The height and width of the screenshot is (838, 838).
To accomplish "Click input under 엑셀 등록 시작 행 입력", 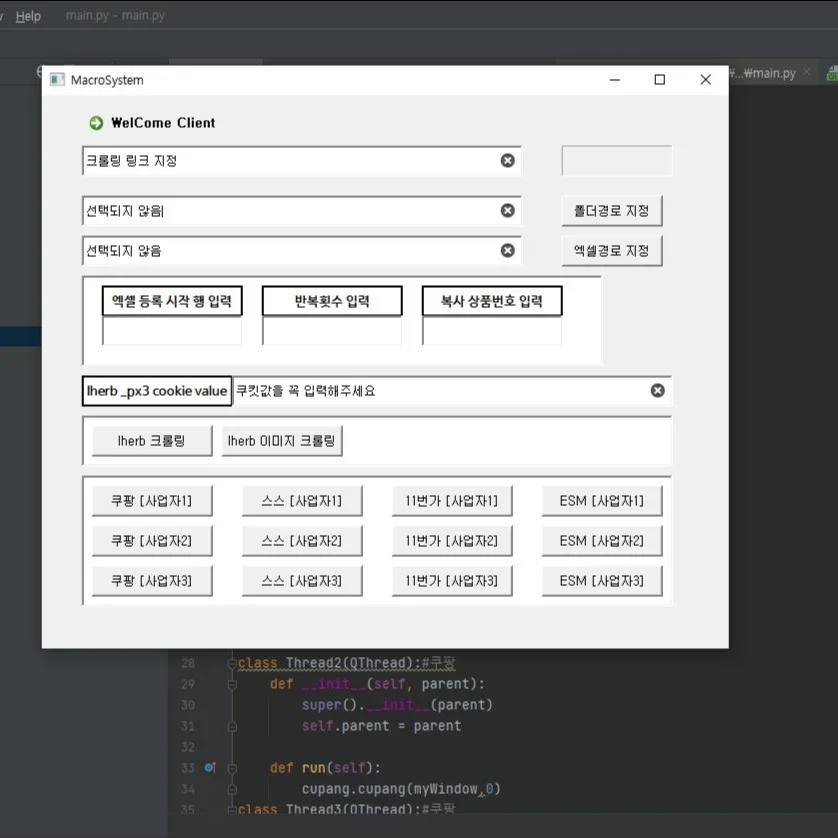I will 172,331.
